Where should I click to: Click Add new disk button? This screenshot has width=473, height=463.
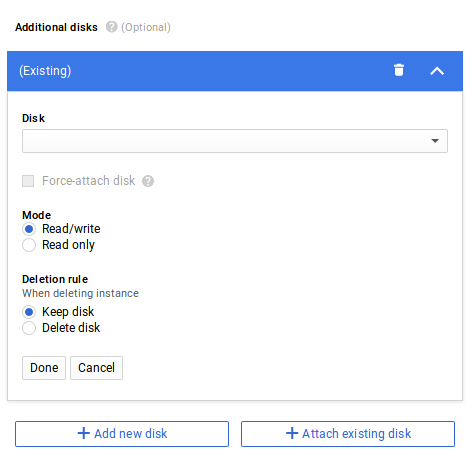[x=122, y=434]
